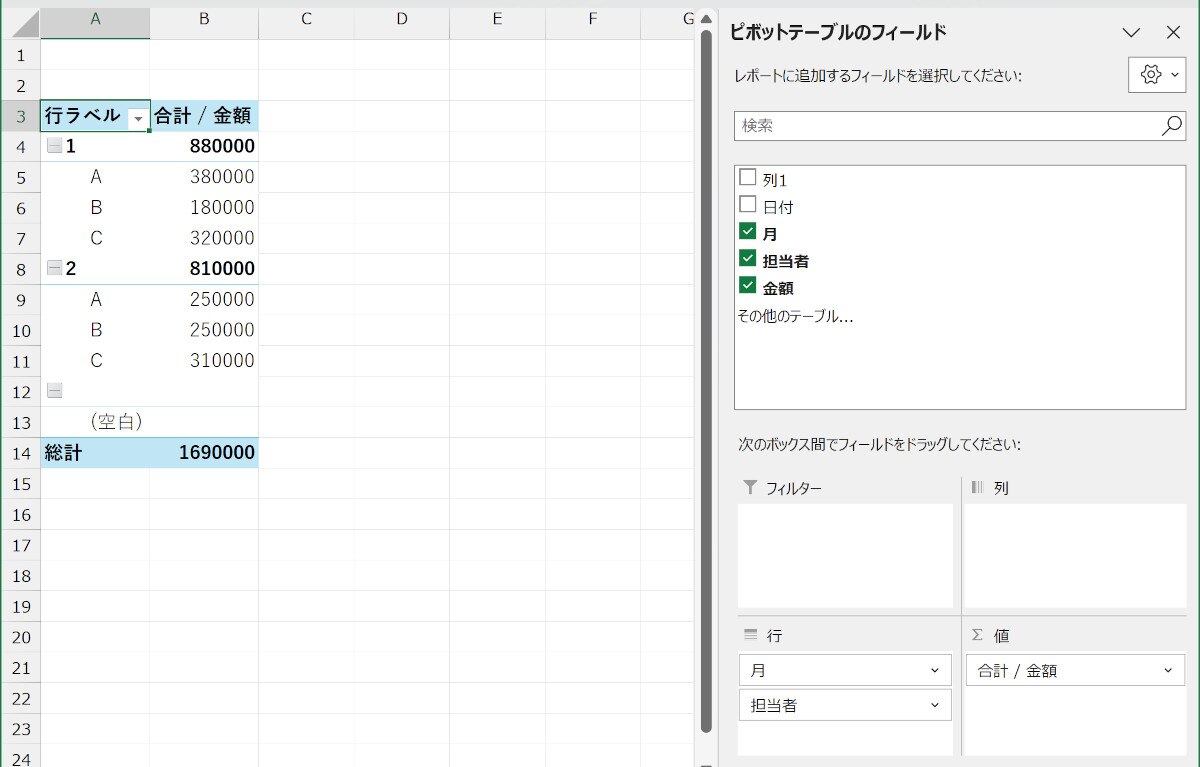Close the PivotTable fields pane
Screen dimensions: 1200x767
pyautogui.click(x=1173, y=32)
